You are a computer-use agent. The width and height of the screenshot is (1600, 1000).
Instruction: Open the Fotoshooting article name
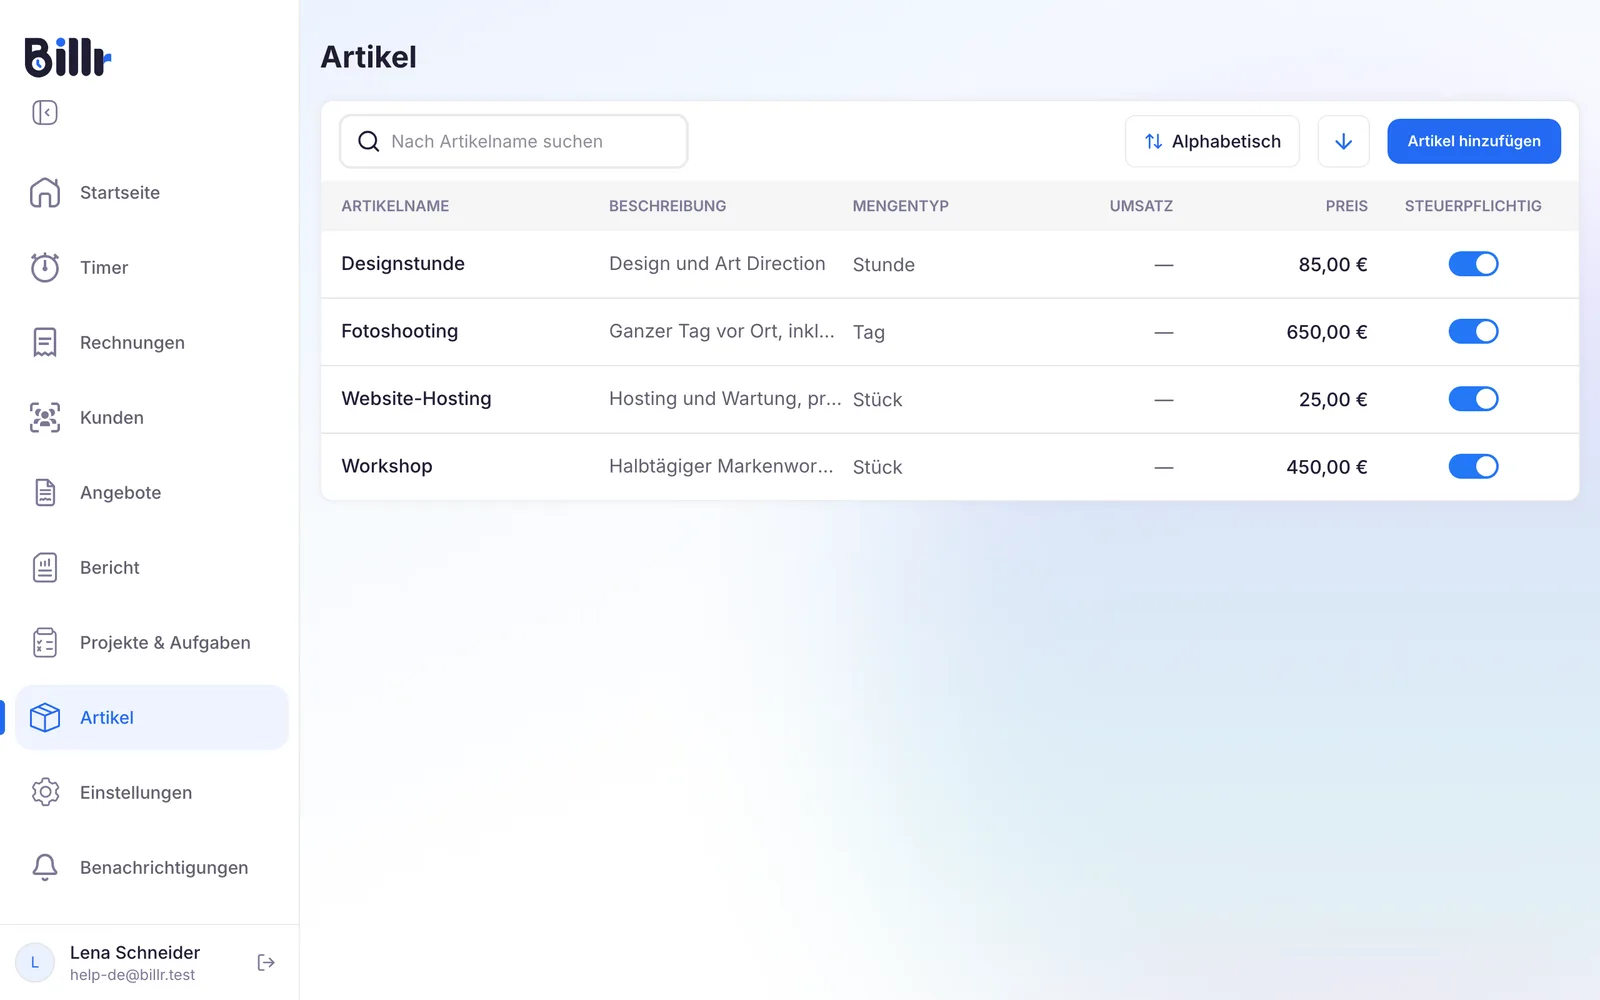coord(399,331)
